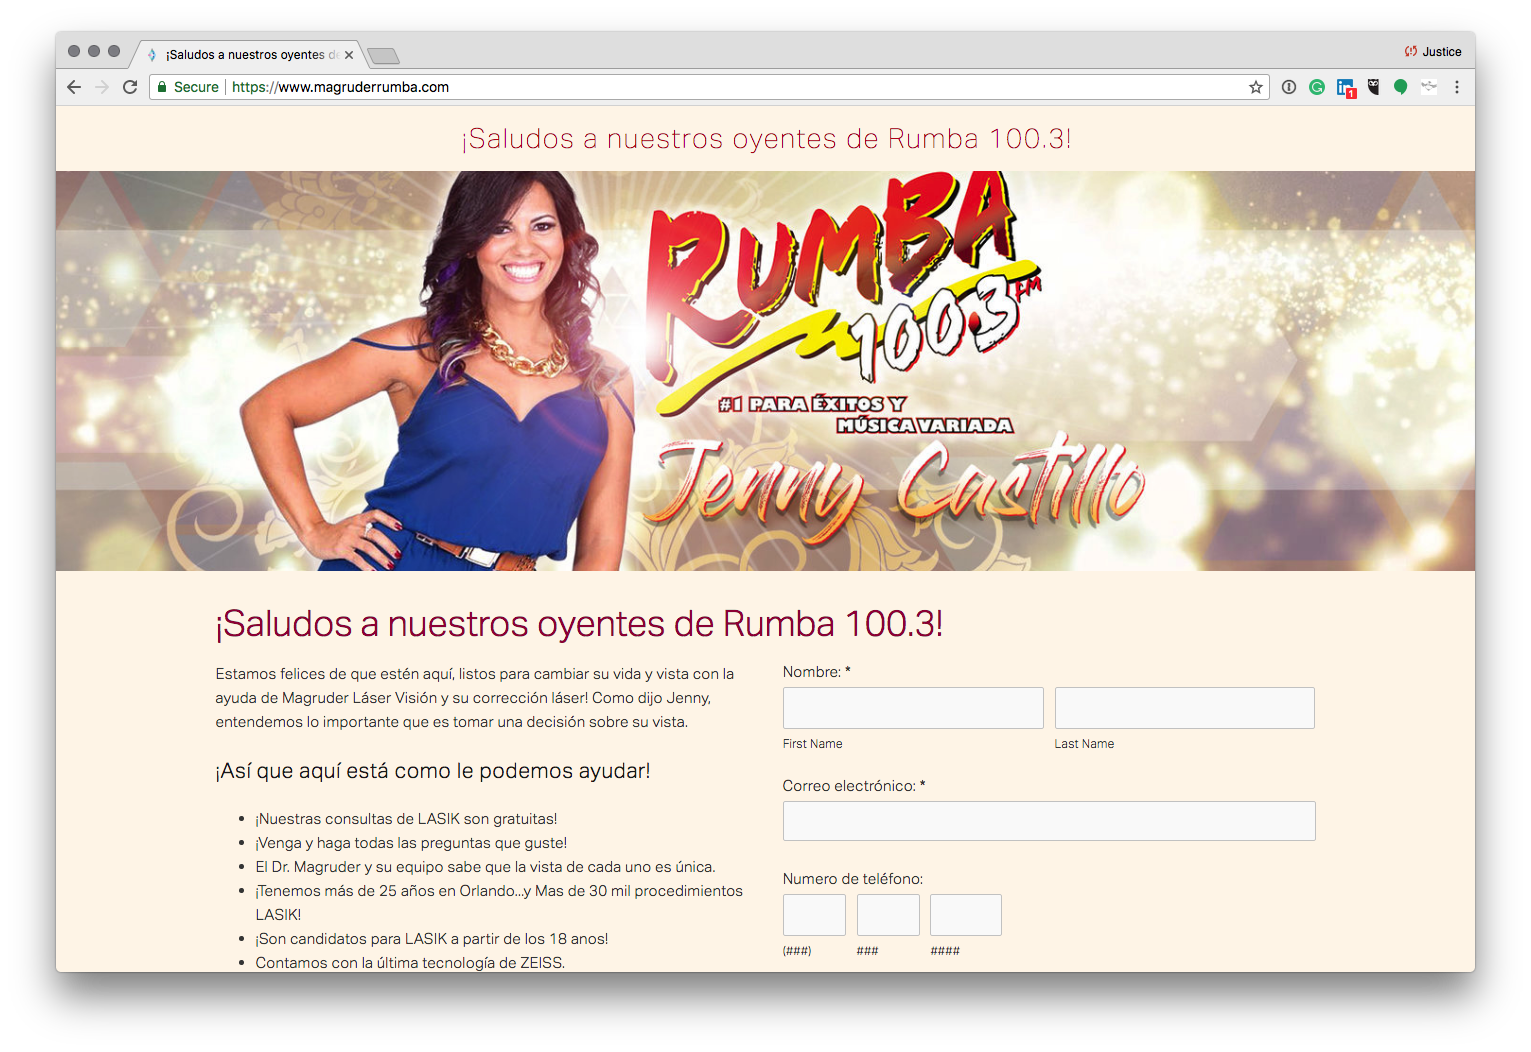Screen dimensions: 1531x1052
Task: Open the 1Password extension icon
Action: (x=1289, y=87)
